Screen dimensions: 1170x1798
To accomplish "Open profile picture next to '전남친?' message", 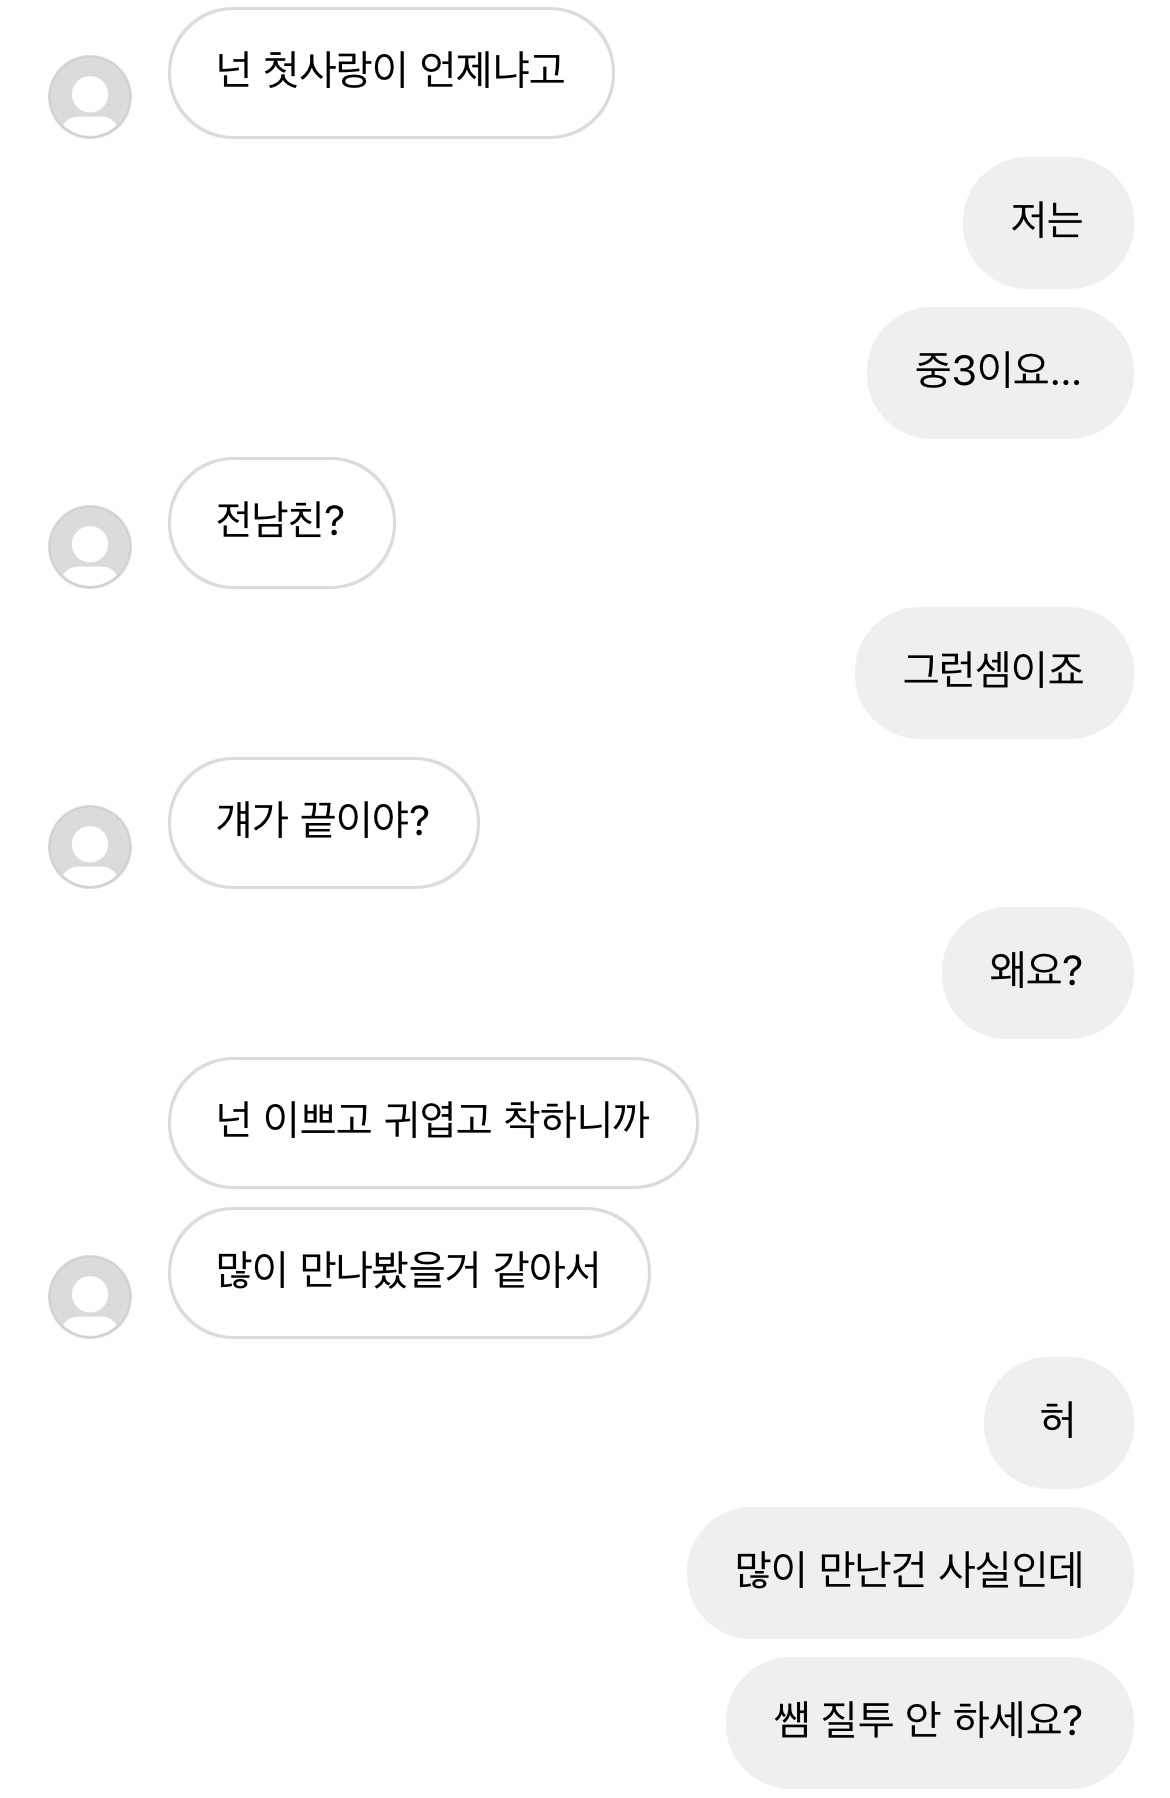I will tap(90, 547).
